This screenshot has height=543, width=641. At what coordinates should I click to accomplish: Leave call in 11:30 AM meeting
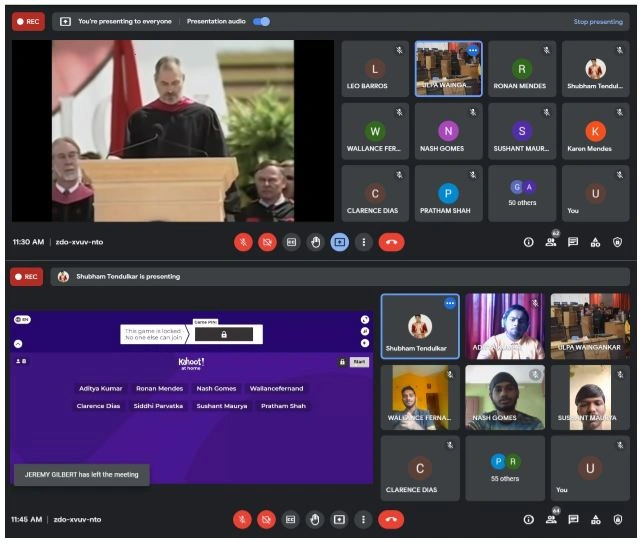(x=391, y=242)
